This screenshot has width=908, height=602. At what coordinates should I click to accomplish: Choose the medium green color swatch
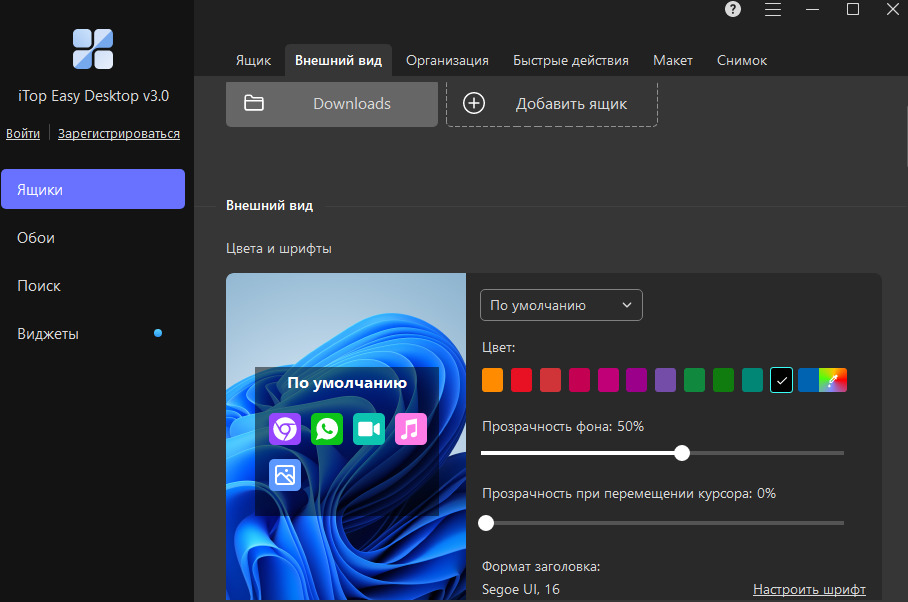pos(694,380)
